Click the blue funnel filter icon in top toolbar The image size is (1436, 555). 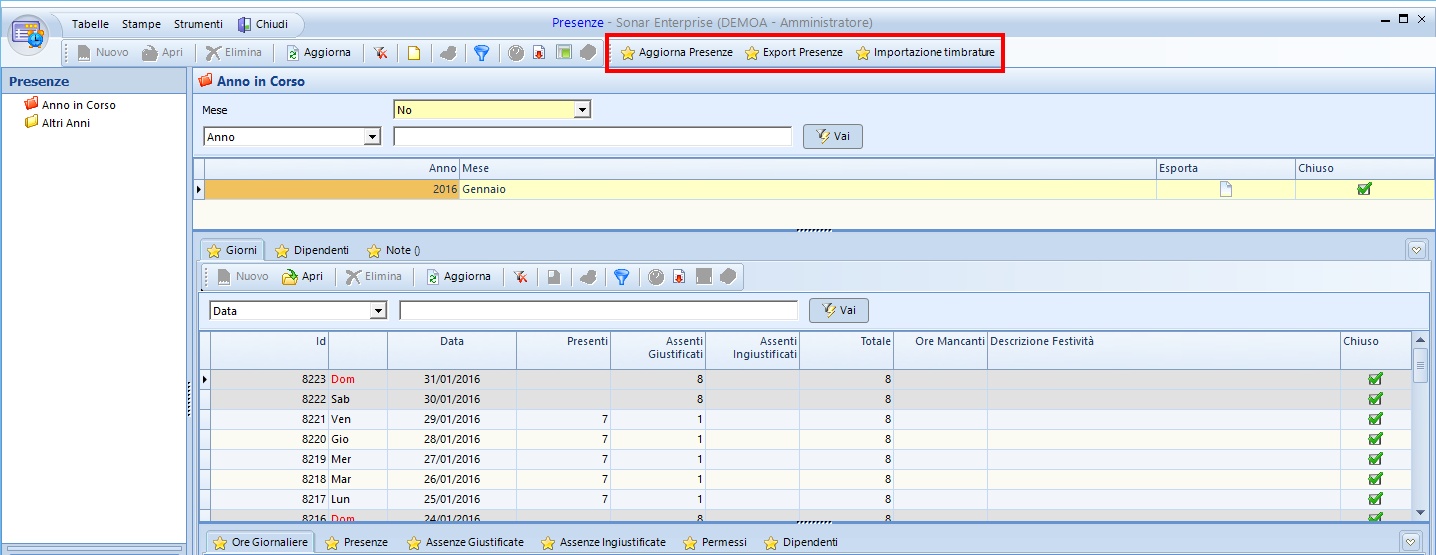click(481, 53)
